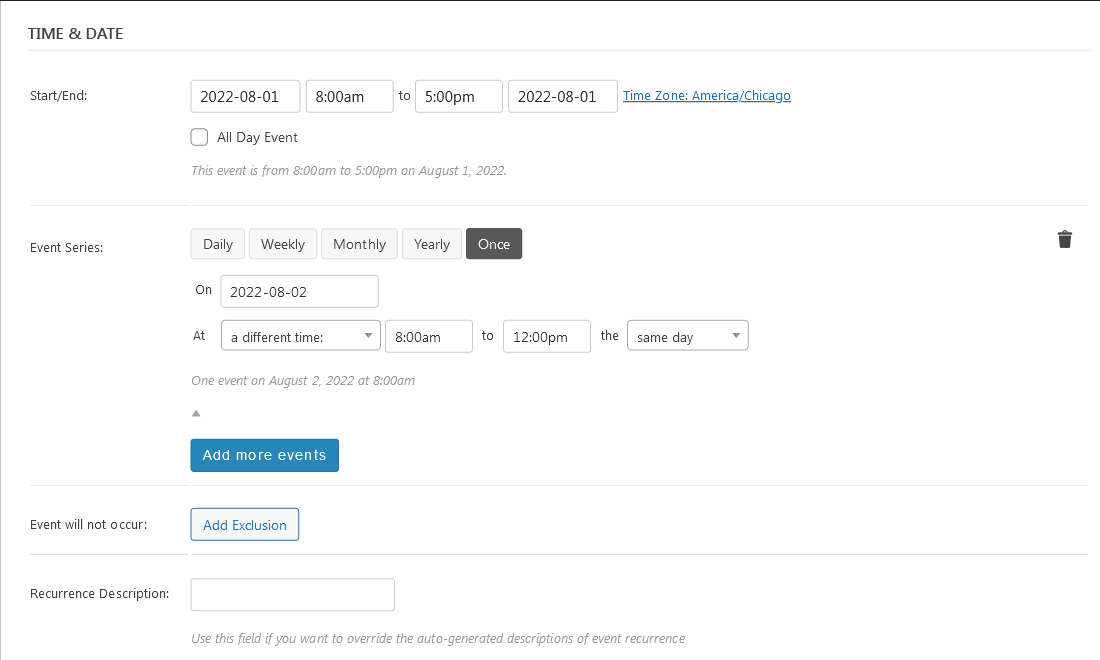Open the 'same day' dropdown
1100x660 pixels.
click(687, 337)
